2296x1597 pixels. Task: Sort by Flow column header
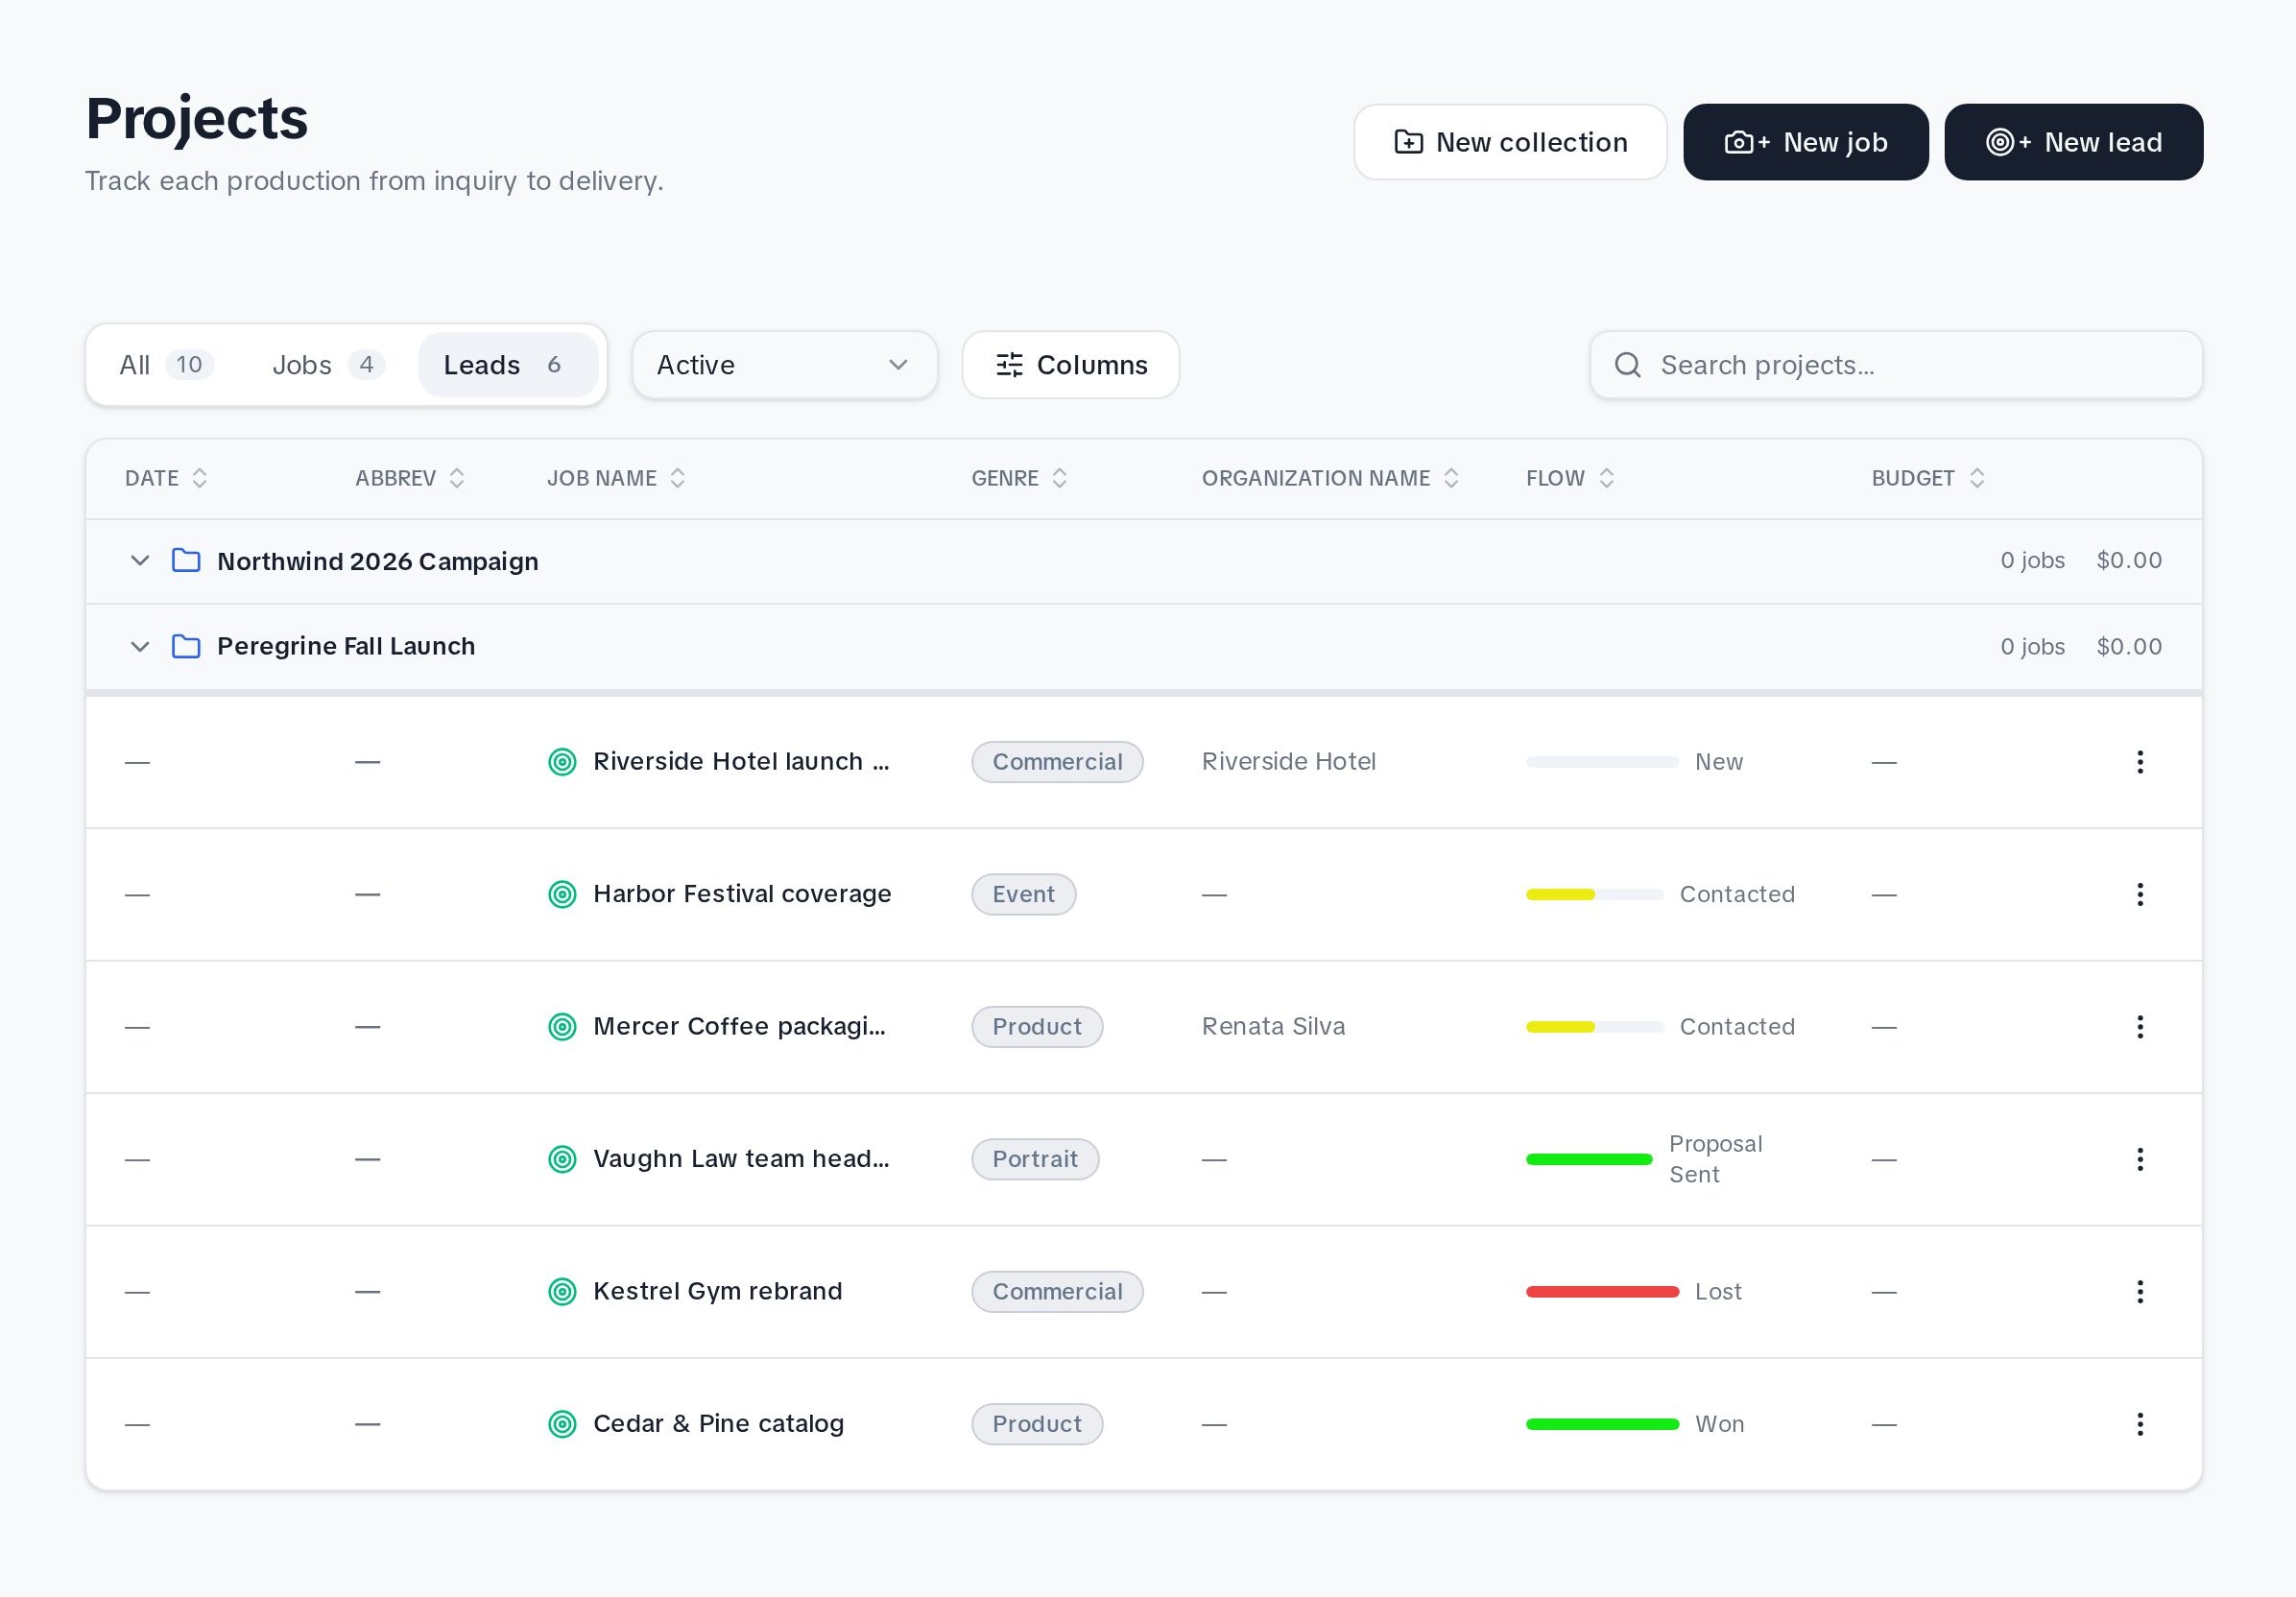pyautogui.click(x=1569, y=478)
